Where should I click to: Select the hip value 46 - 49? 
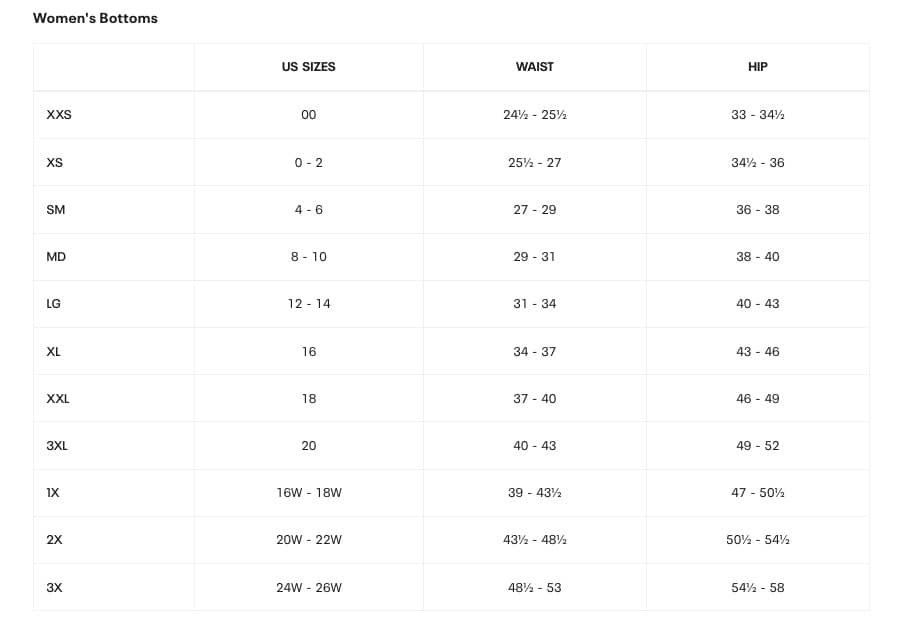click(757, 399)
